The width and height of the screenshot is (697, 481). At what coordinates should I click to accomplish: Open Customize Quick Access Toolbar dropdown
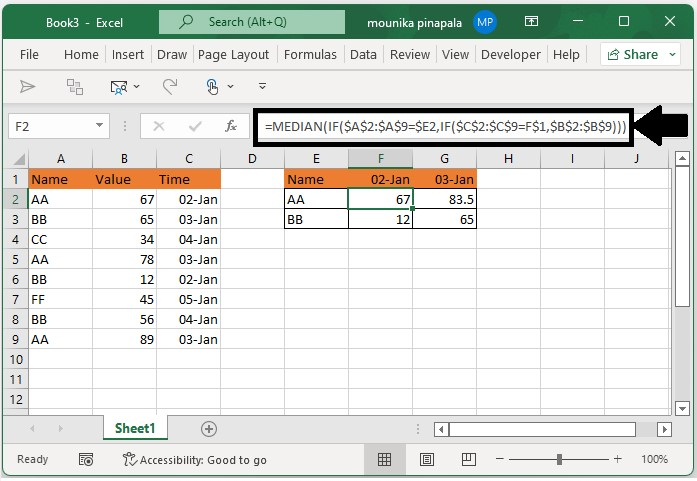click(x=263, y=86)
